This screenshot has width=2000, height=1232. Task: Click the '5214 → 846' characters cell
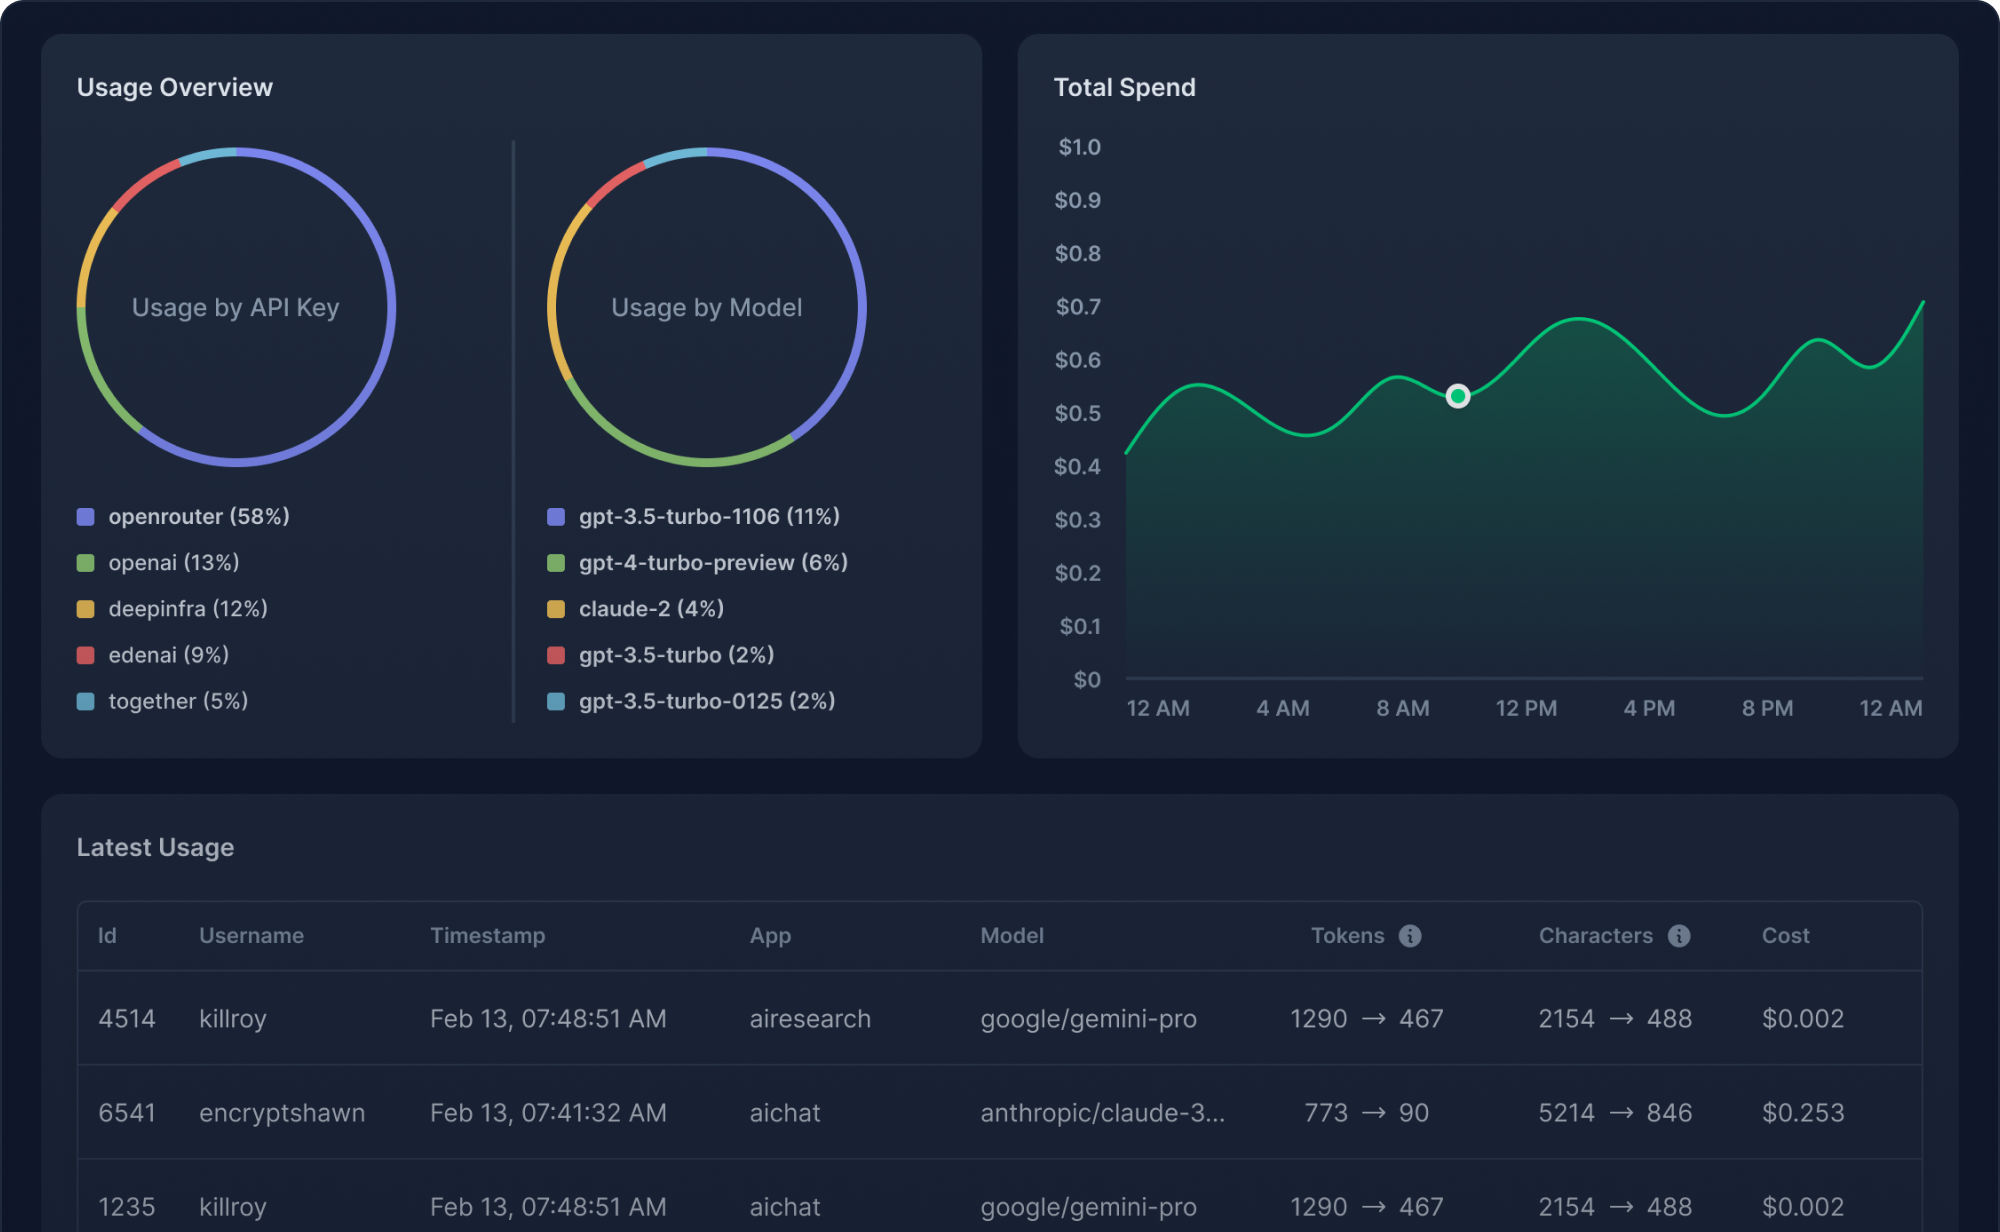click(x=1615, y=1113)
